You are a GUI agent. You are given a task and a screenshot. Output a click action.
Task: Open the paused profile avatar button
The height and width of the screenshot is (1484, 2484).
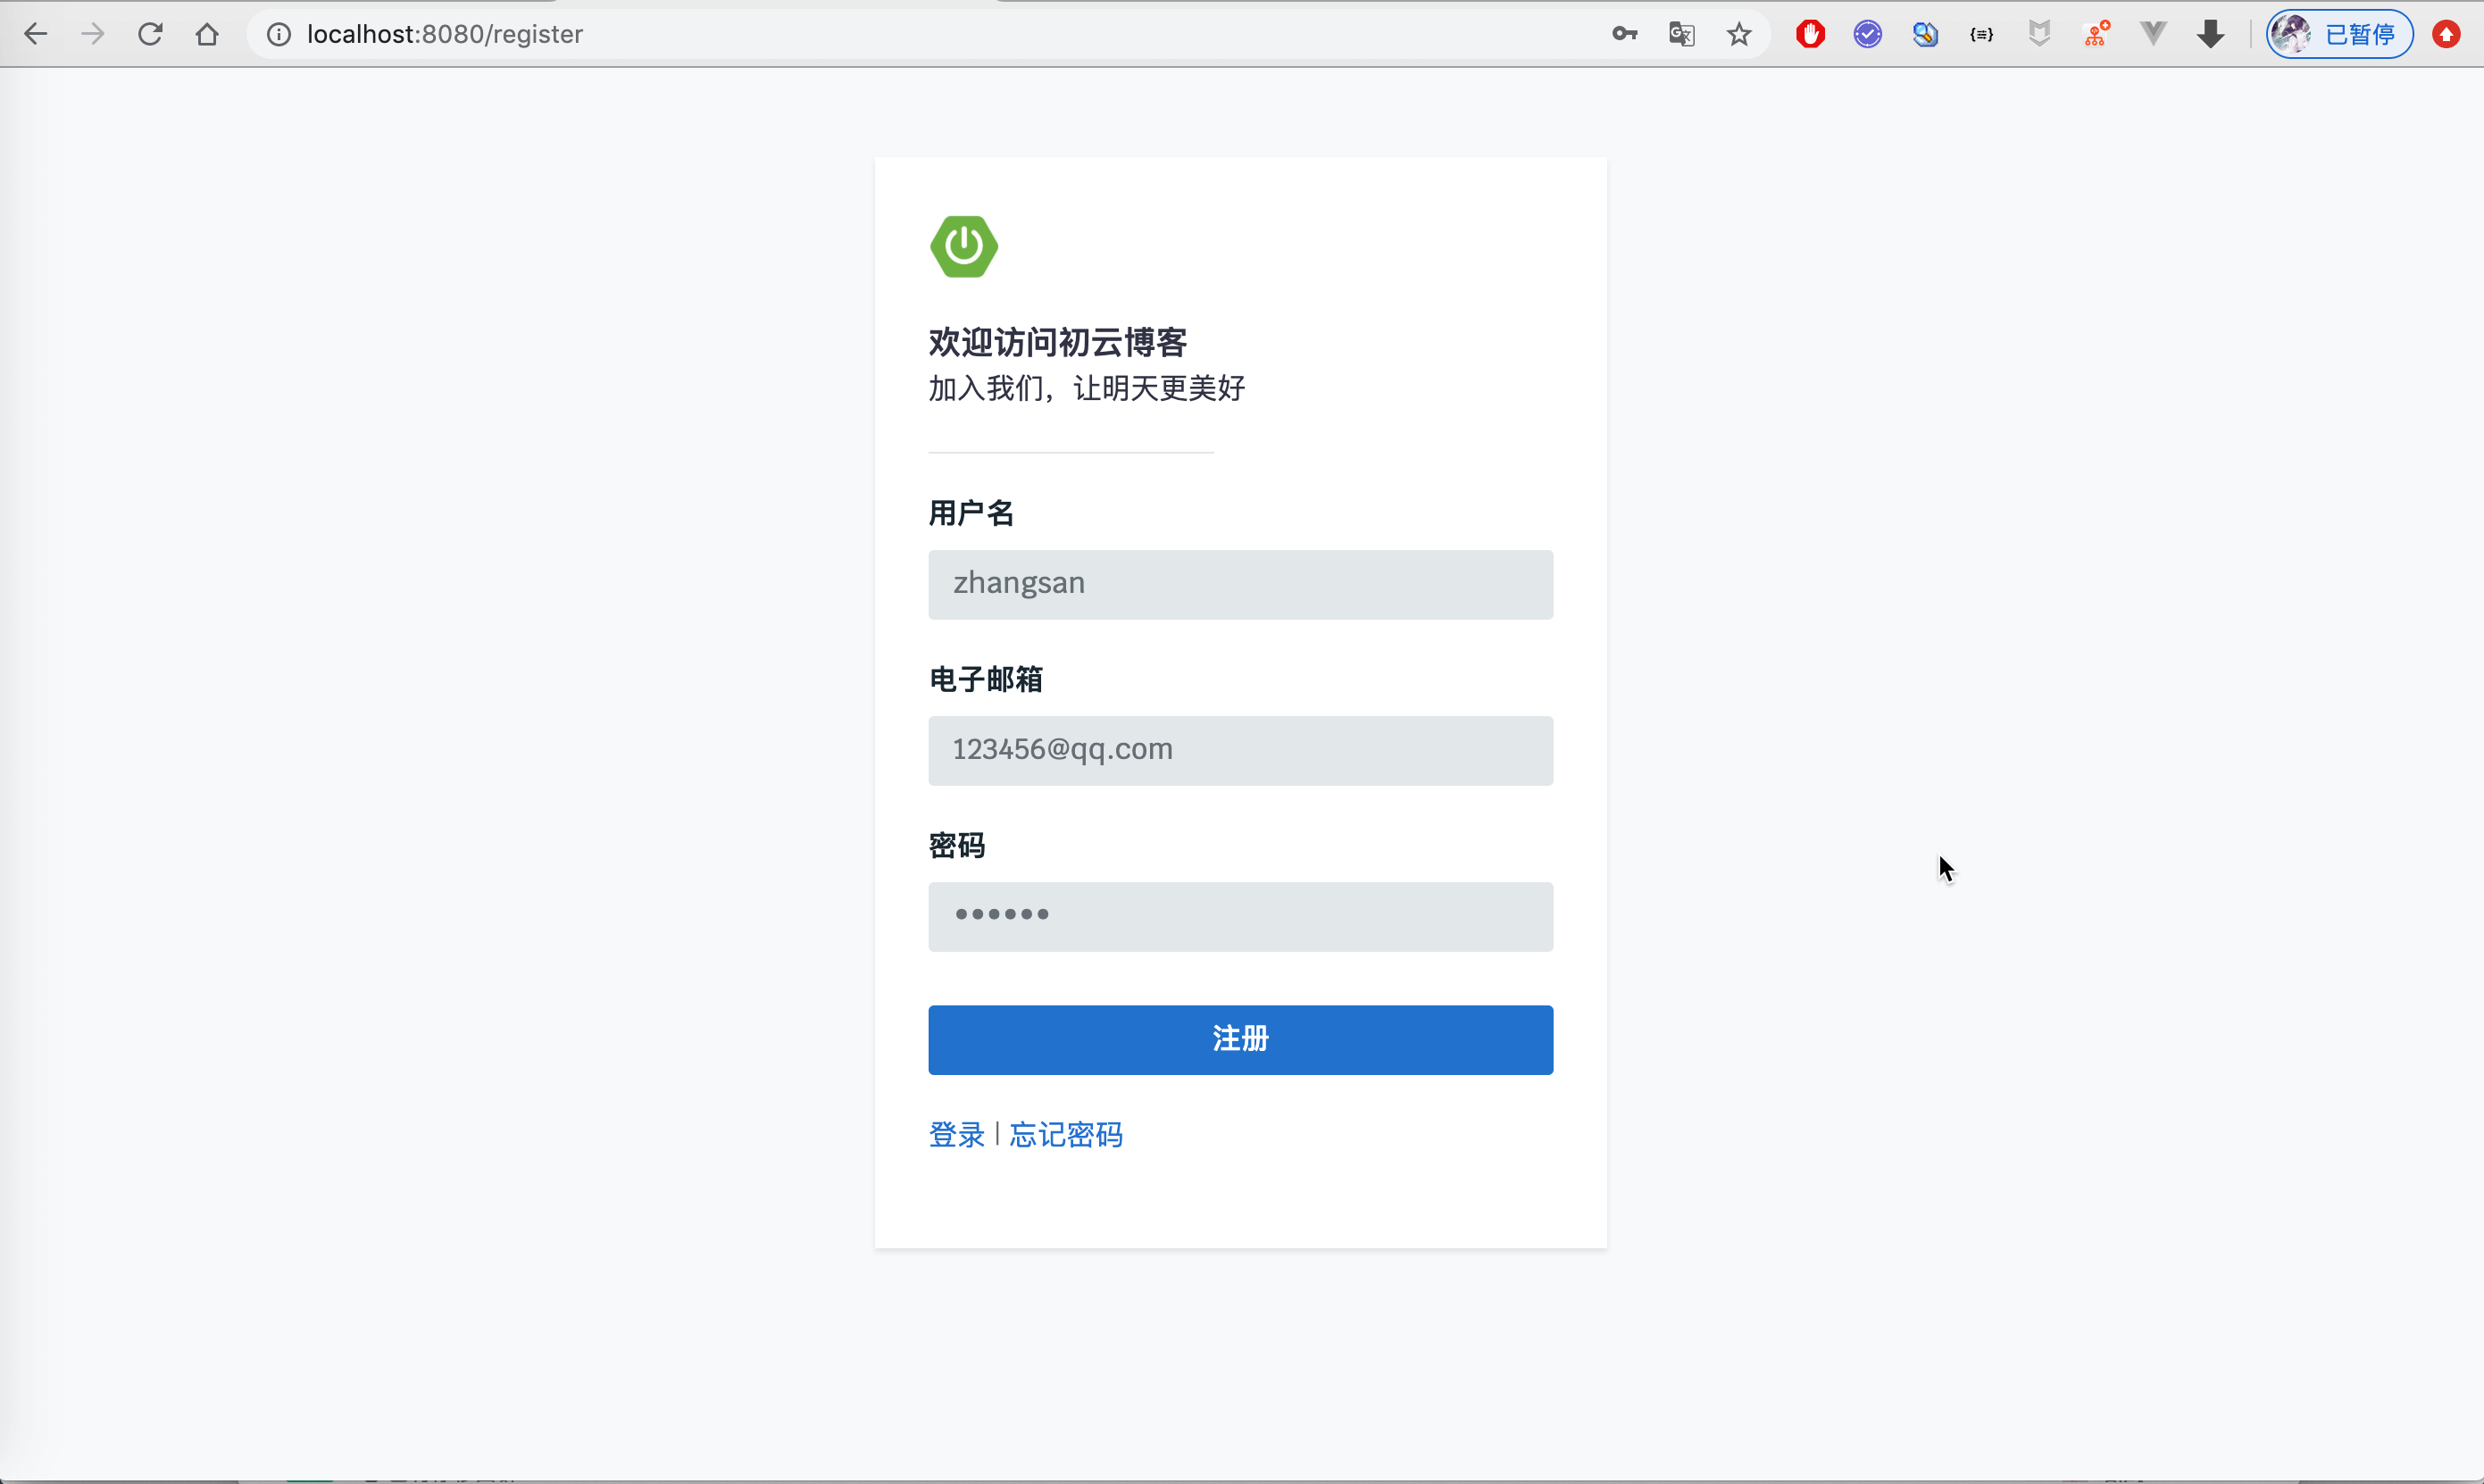tap(2338, 34)
